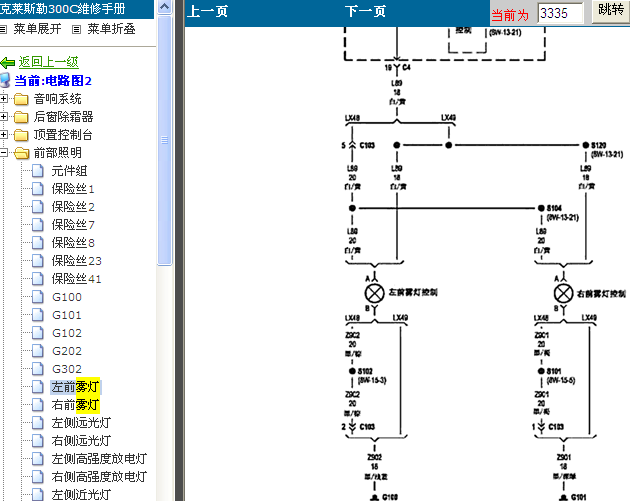Screen dimensions: 630x501
Task: Click the page icon beside 保险丝7
Action: click(37, 225)
